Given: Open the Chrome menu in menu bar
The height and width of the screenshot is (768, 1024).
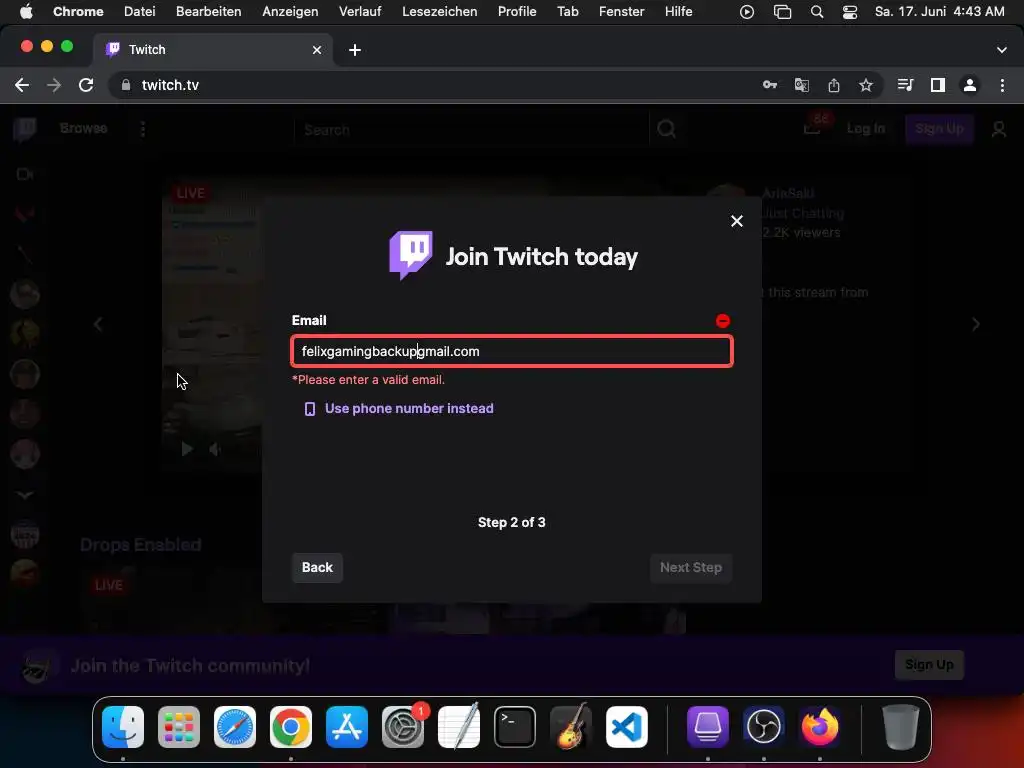Looking at the screenshot, I should point(78,12).
